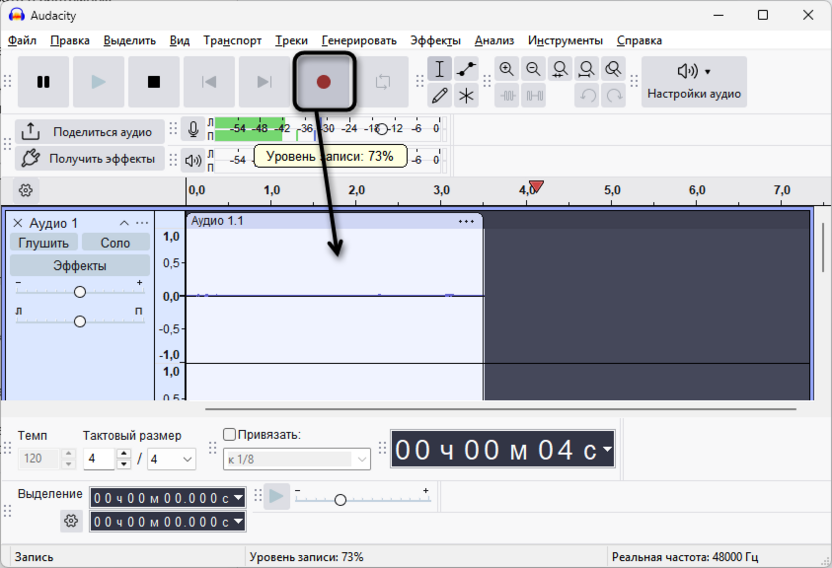This screenshot has width=832, height=568.
Task: Select the Multi-tool asterisk icon
Action: tap(466, 96)
